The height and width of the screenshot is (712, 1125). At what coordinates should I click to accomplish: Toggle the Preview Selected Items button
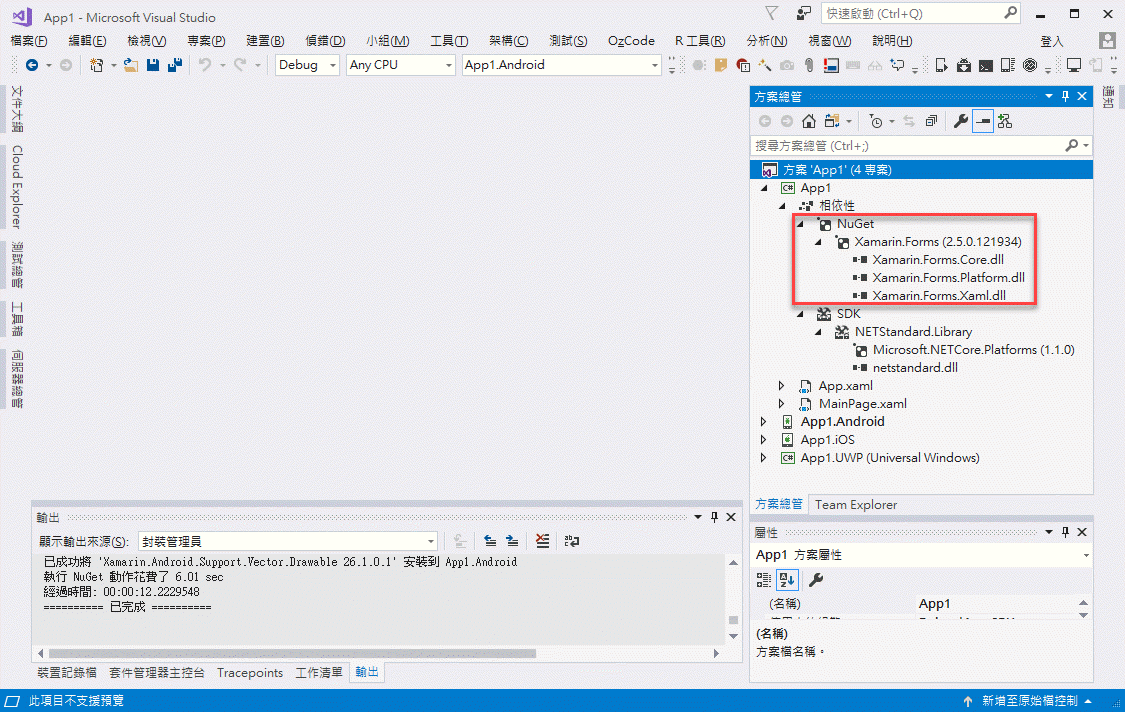[983, 121]
